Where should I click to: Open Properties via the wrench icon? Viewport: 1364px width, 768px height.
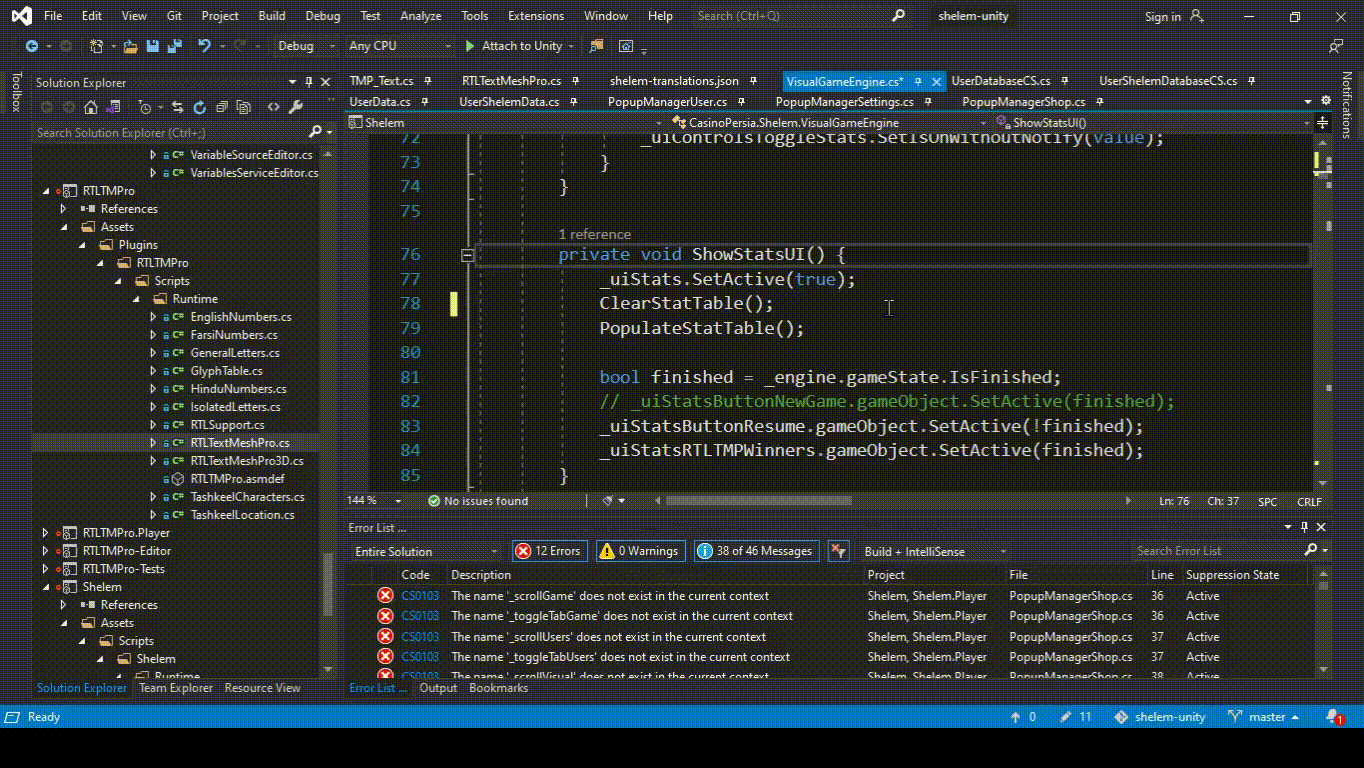[x=295, y=107]
